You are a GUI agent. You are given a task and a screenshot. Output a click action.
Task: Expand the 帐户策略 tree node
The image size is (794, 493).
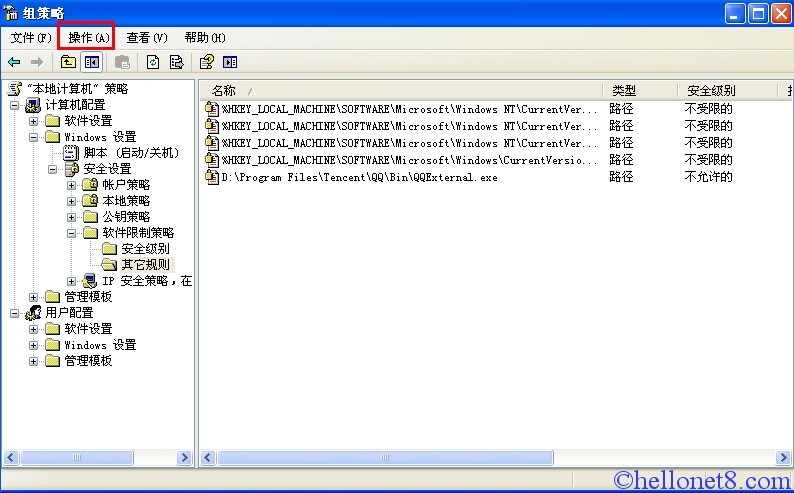(x=72, y=185)
